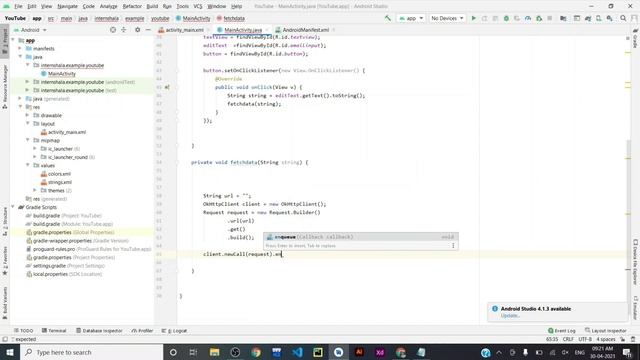
Task: Click the Collapse All icon in Project panel
Action: pos(124,30)
